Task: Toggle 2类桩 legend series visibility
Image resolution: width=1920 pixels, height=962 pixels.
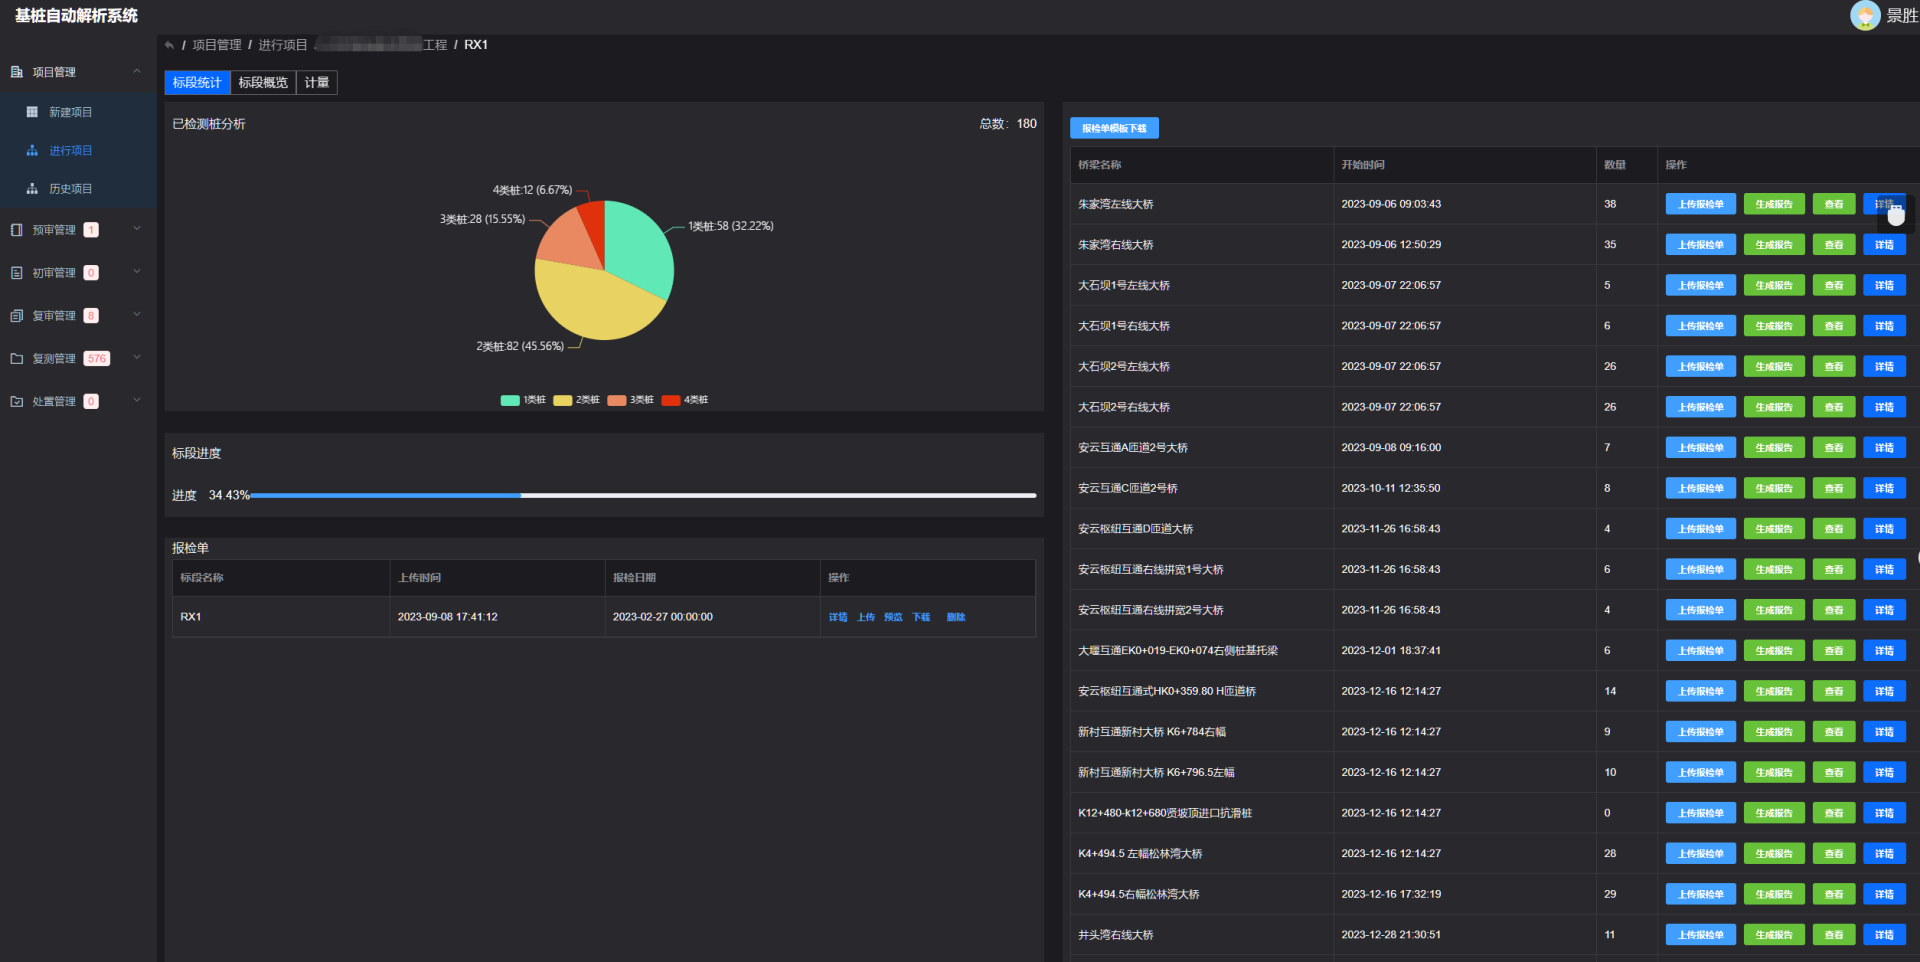Action: click(x=576, y=400)
